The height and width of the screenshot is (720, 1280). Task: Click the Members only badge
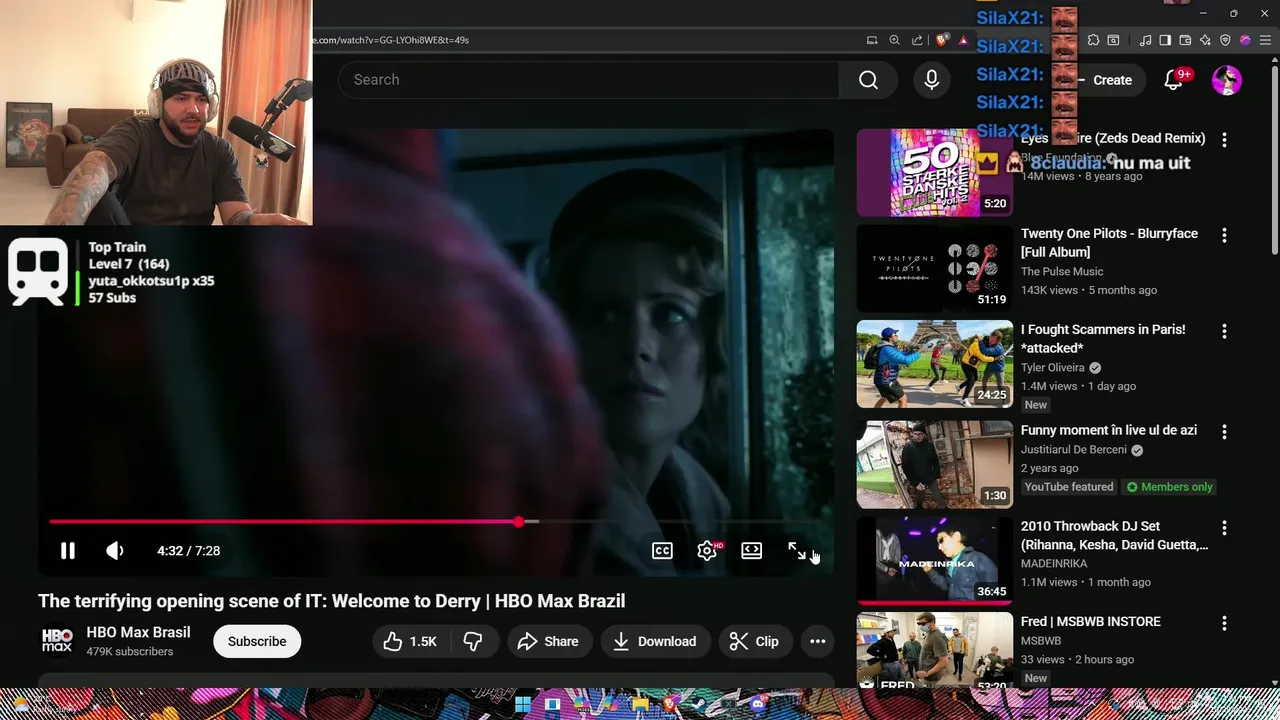click(1170, 487)
